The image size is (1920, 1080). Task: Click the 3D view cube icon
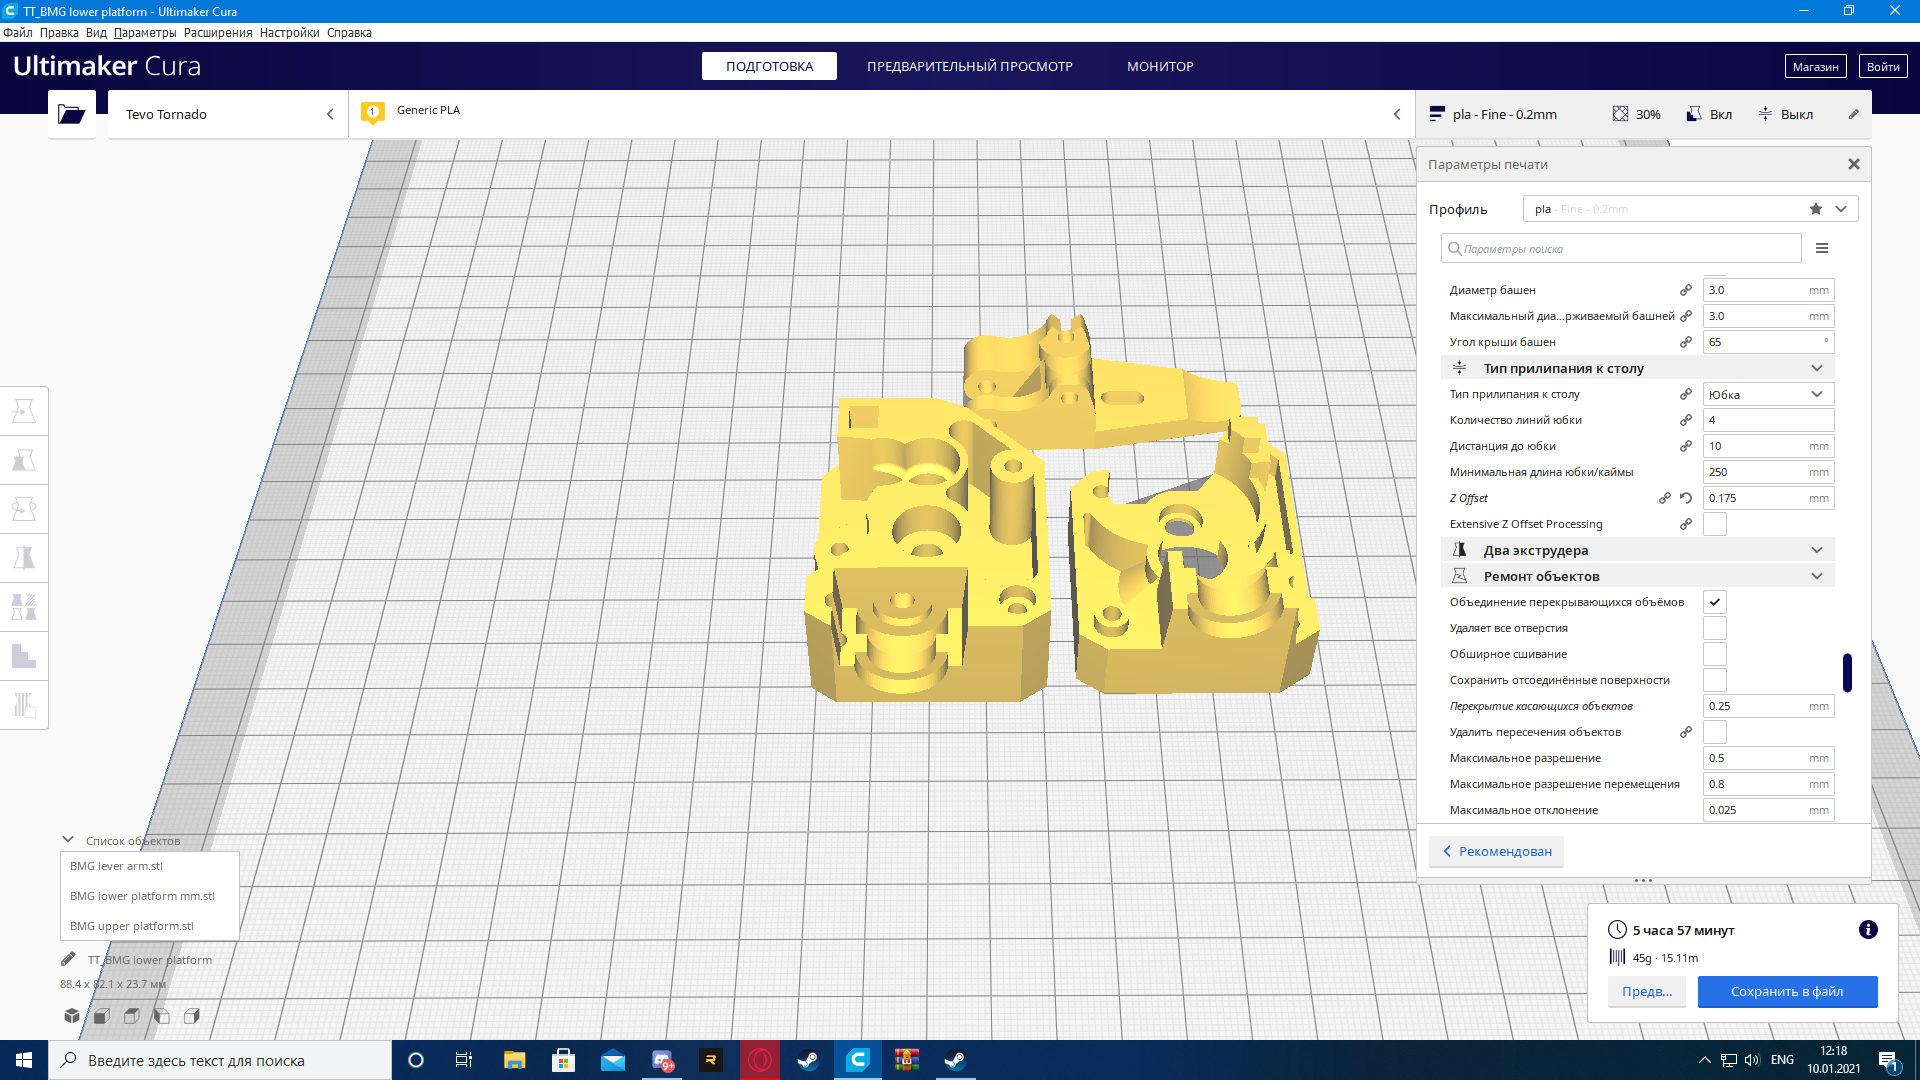[72, 1016]
